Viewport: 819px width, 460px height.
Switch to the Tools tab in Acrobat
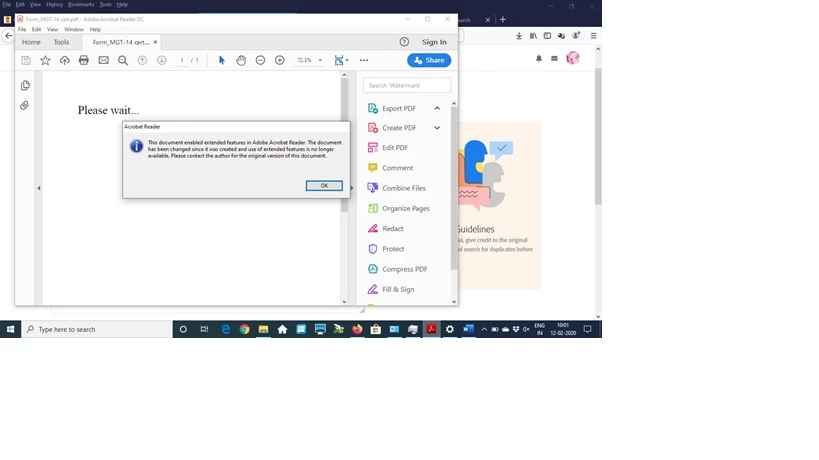click(x=61, y=42)
